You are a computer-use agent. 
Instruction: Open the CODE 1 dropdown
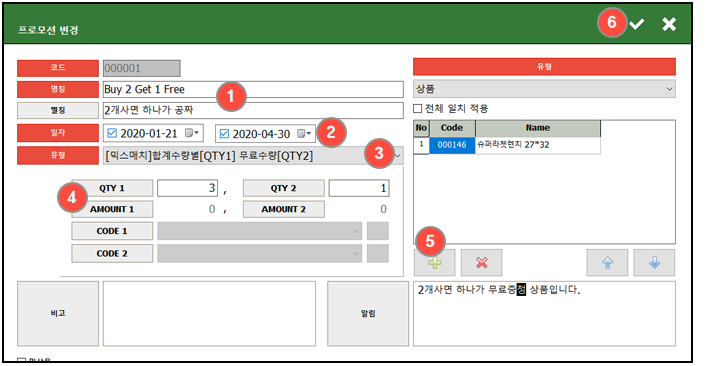(260, 231)
